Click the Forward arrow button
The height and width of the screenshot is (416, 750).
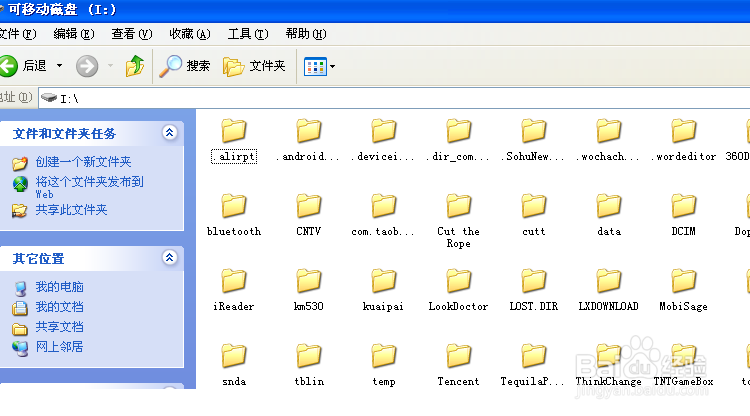87,66
